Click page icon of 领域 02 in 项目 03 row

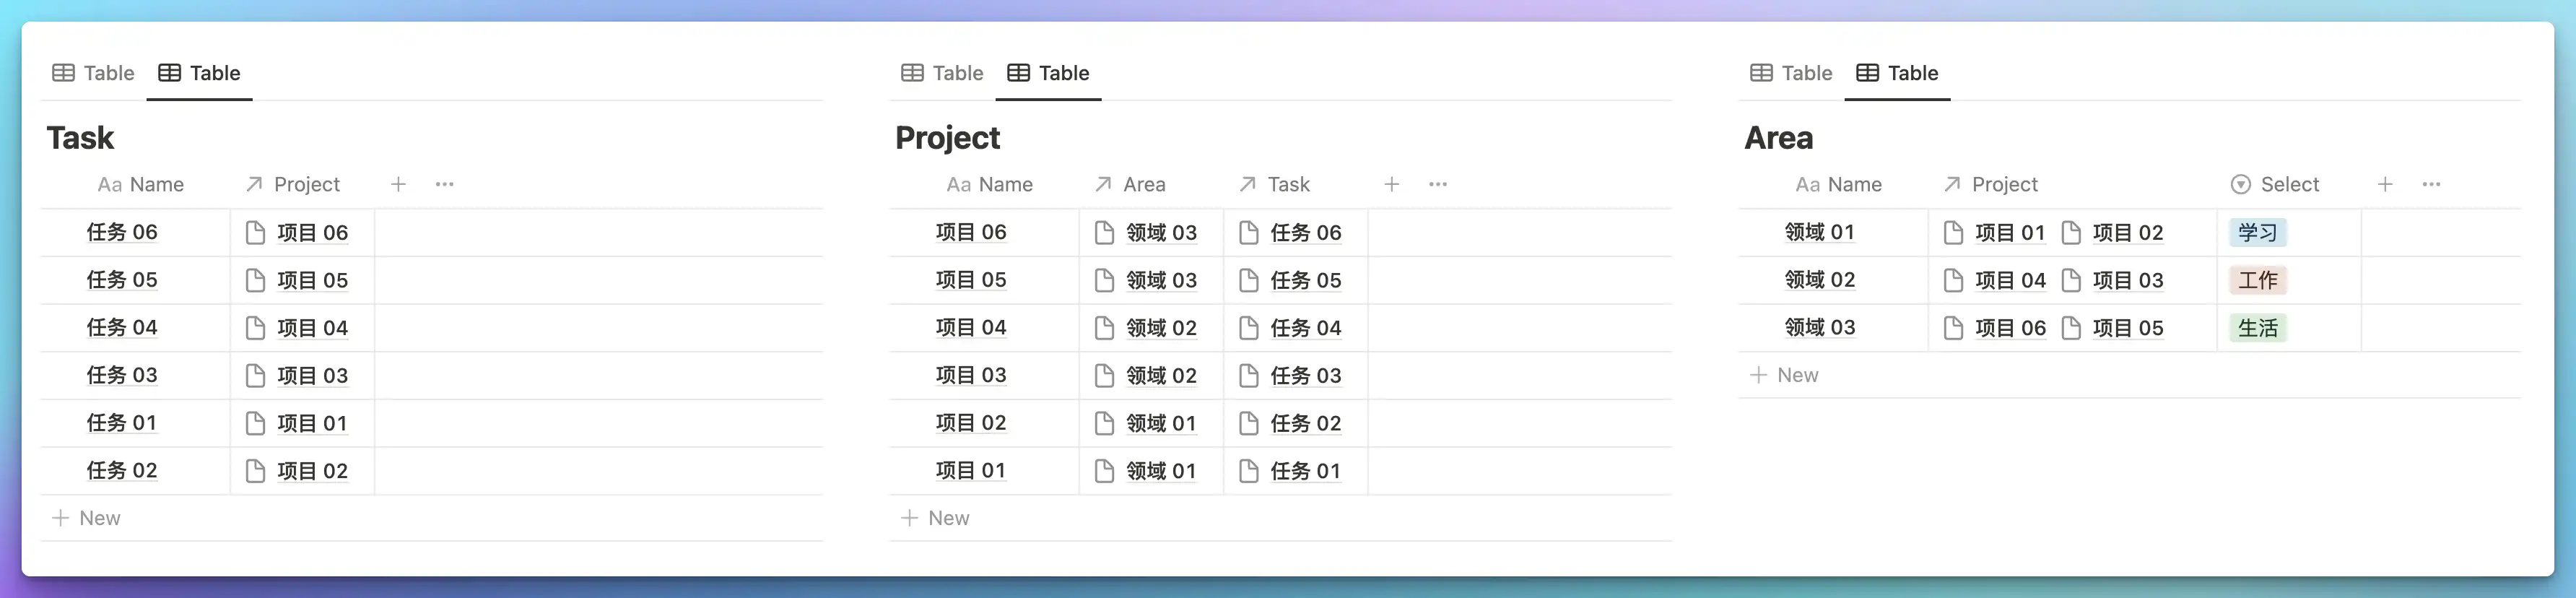pos(1104,375)
